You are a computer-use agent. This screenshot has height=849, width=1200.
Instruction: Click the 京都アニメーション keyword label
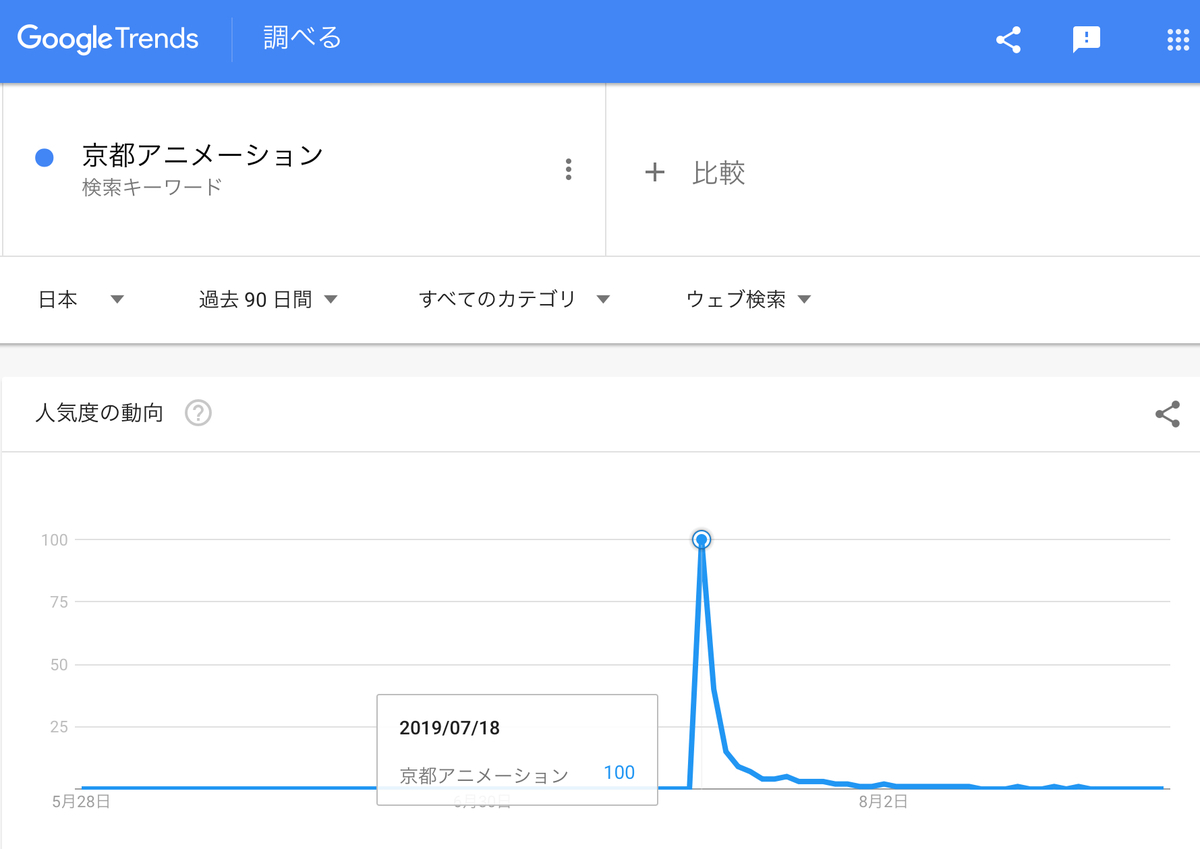[202, 155]
